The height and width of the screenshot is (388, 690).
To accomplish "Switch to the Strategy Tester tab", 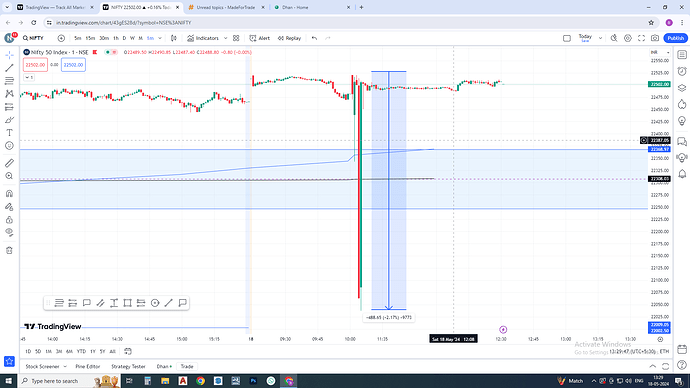I will point(128,366).
